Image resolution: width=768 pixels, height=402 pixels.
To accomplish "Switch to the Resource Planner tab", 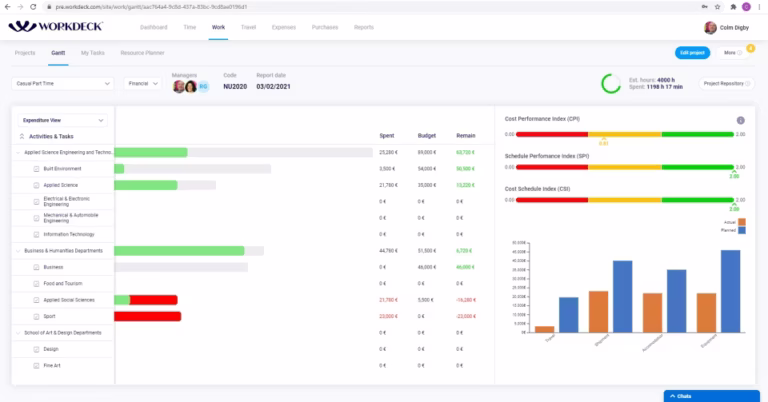I will pos(142,53).
